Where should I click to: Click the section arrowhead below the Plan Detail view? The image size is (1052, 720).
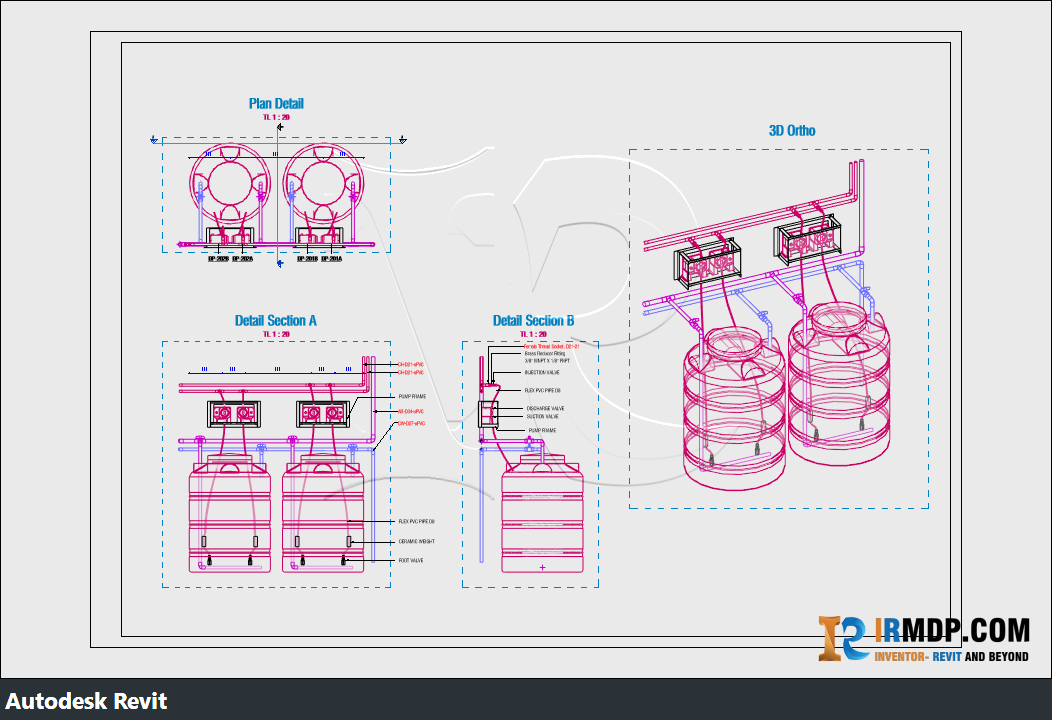(x=280, y=264)
